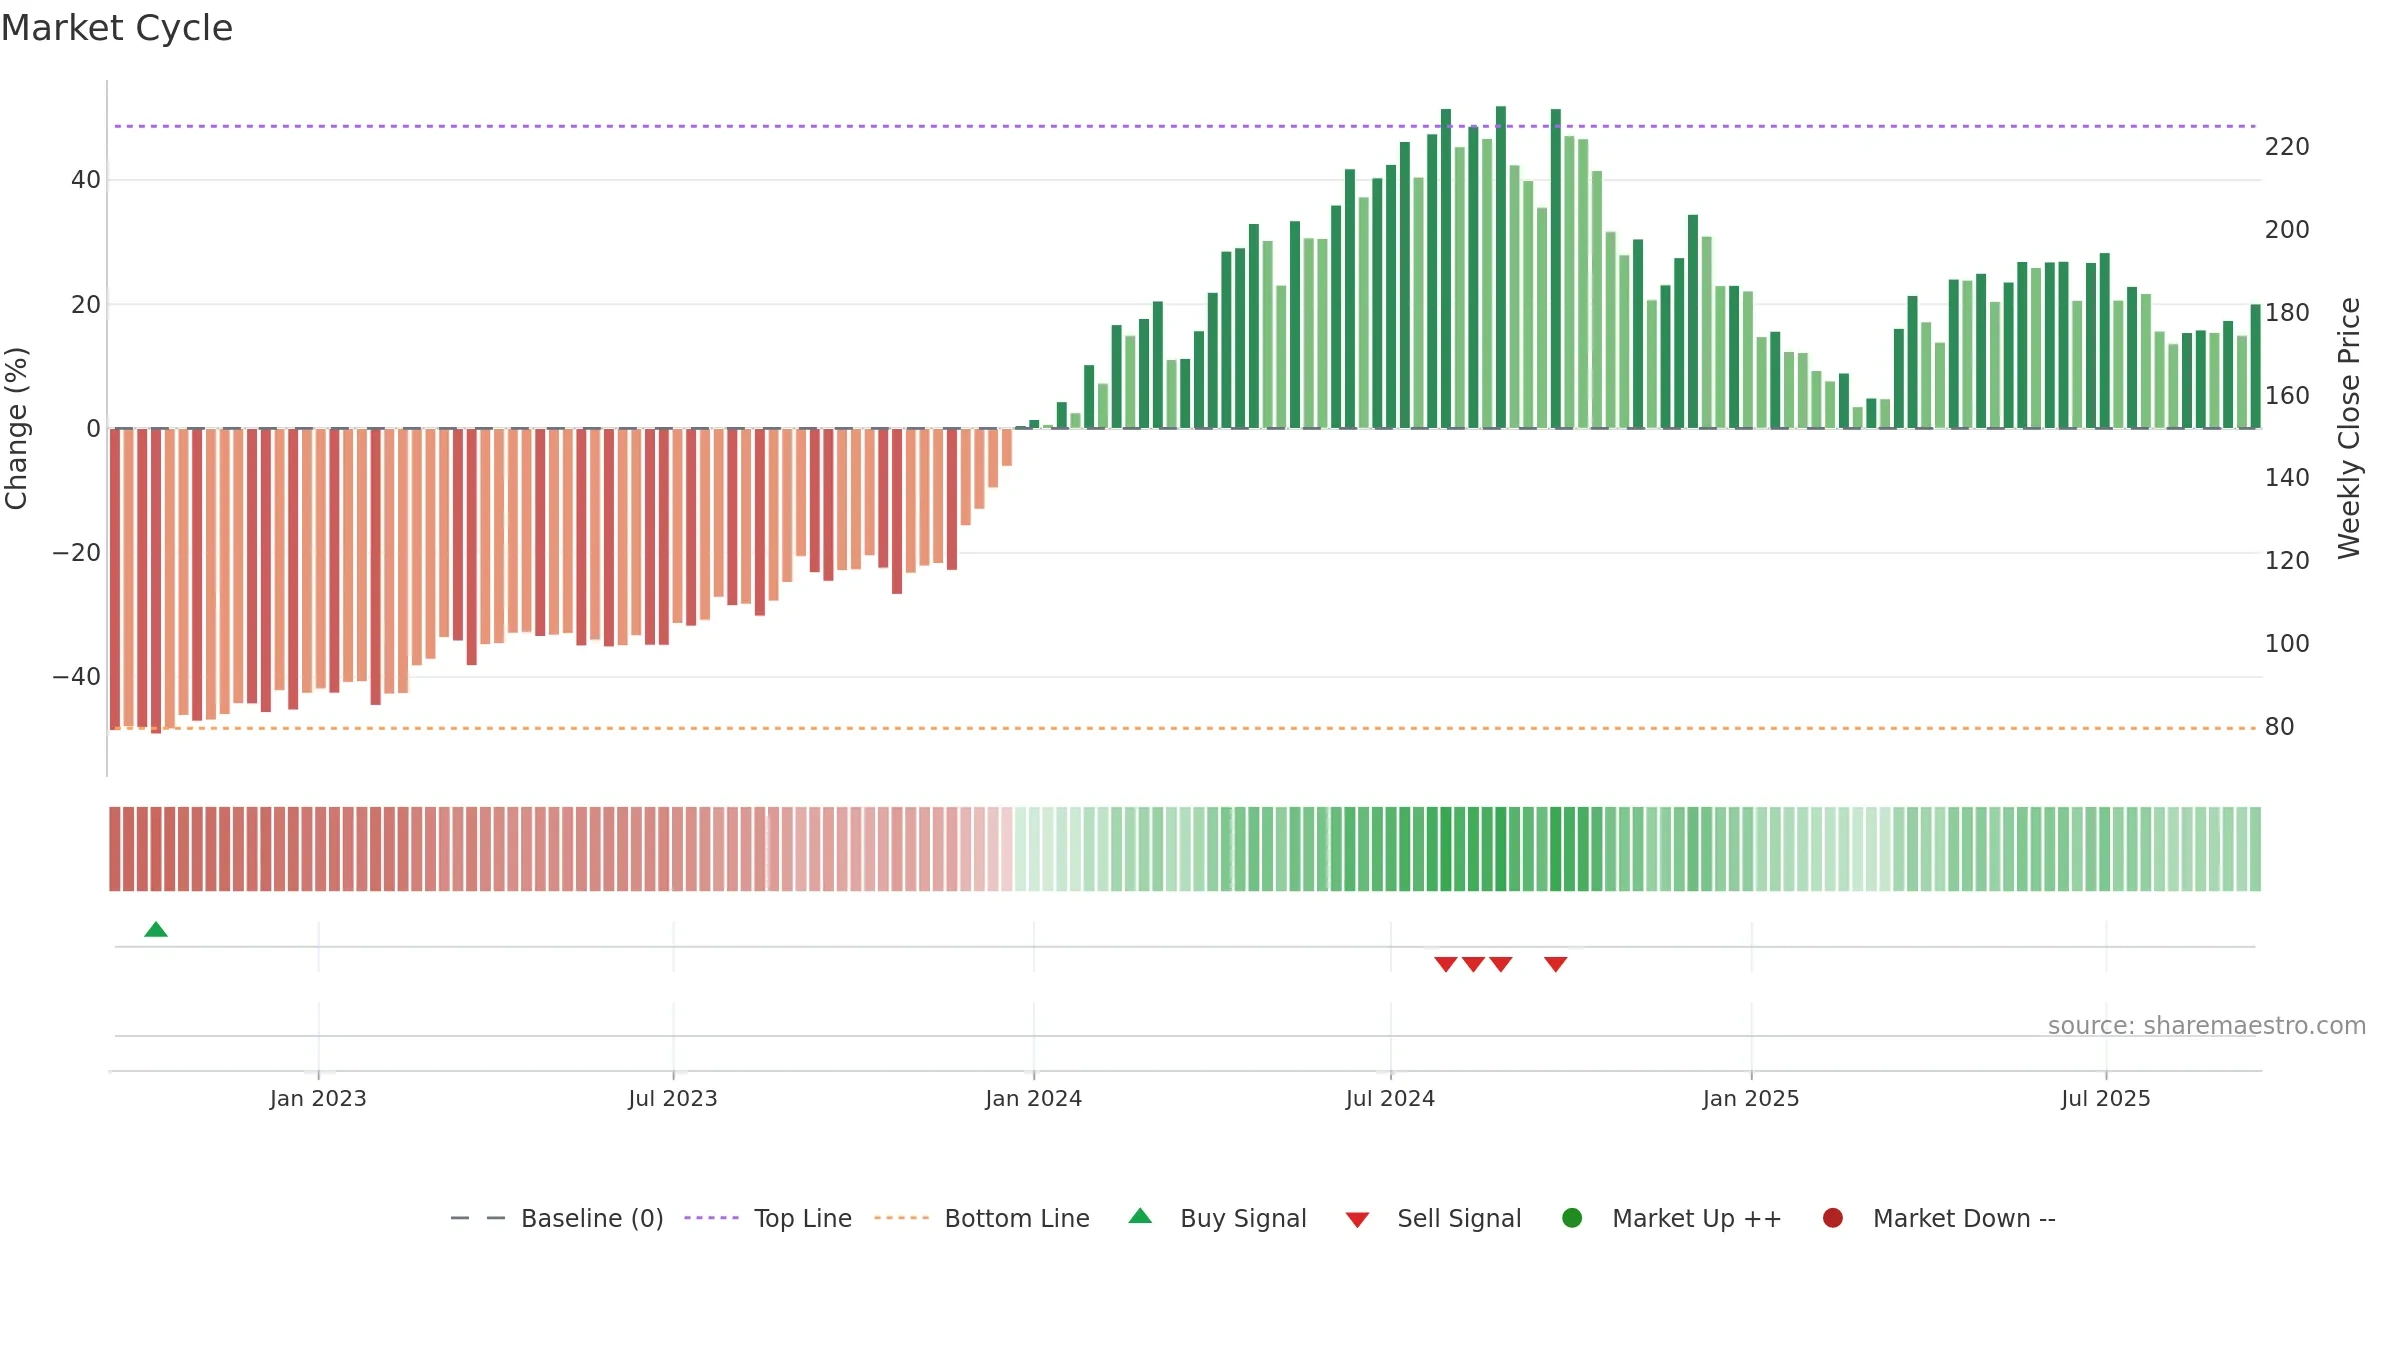Viewport: 2400px width, 1350px height.
Task: Click the pale pink heat strip segment near Jan 2024
Action: click(x=1007, y=849)
